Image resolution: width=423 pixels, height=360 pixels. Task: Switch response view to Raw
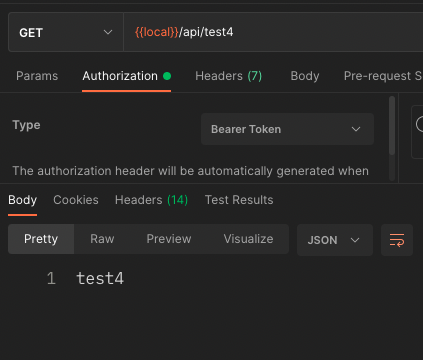[x=102, y=239]
